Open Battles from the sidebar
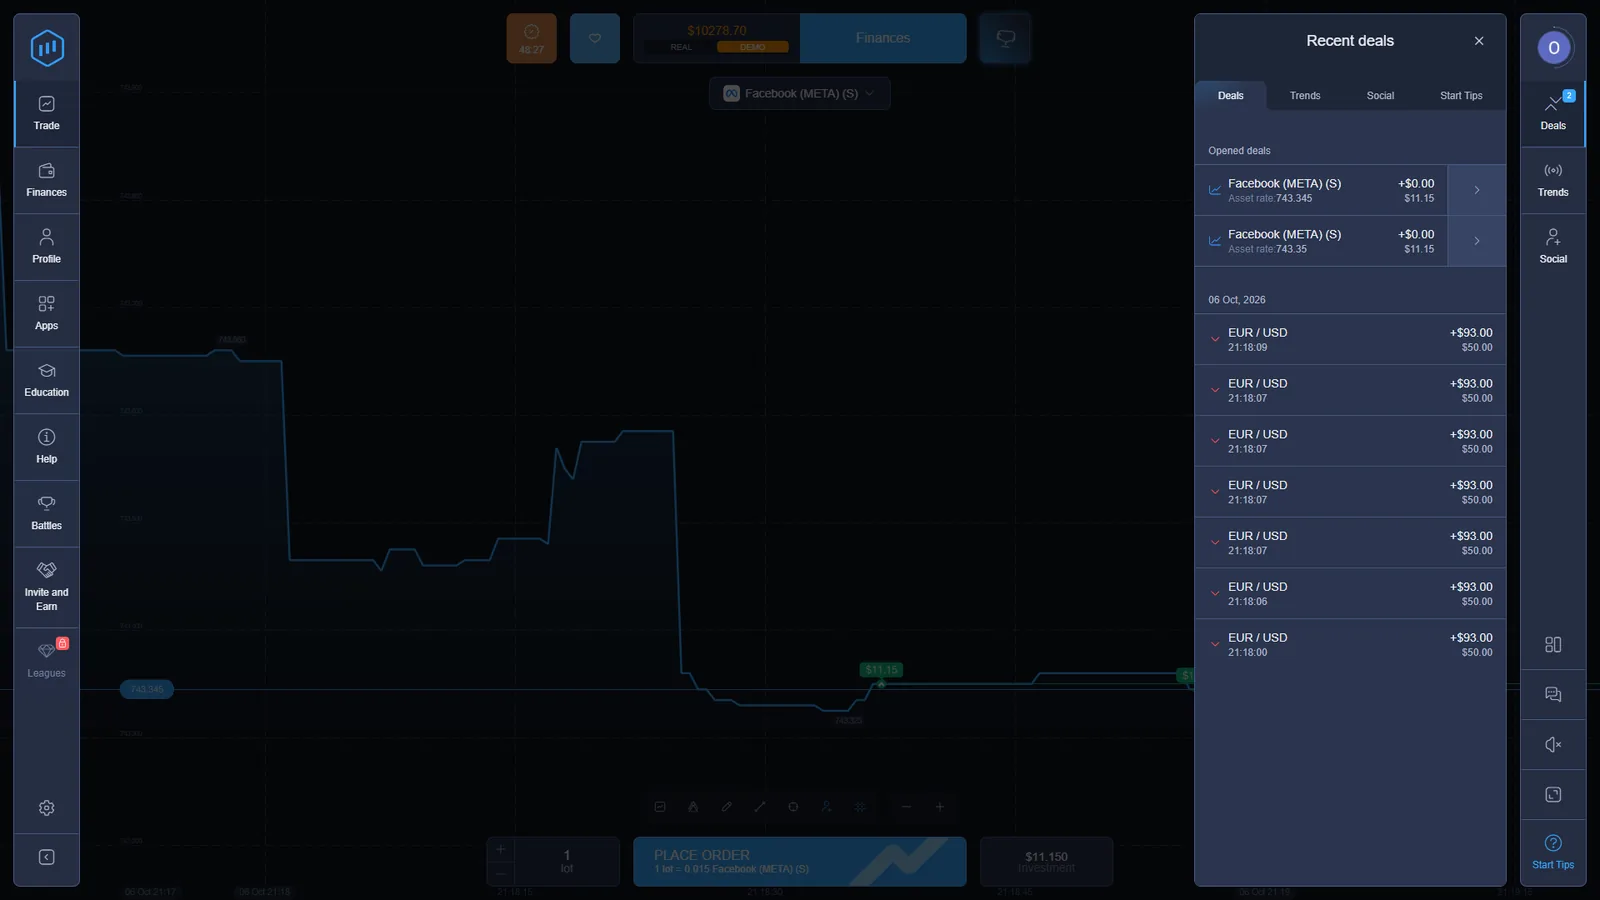 pos(46,514)
